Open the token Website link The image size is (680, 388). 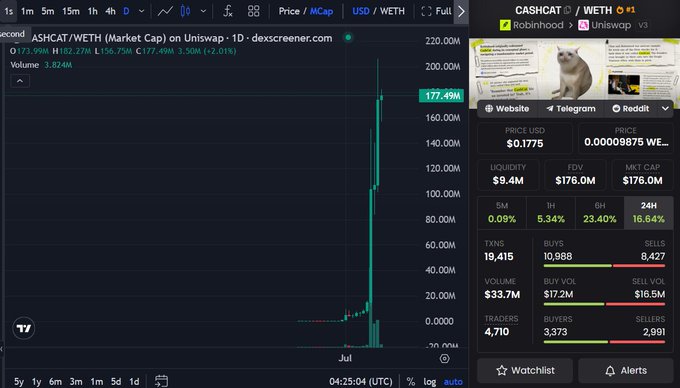(507, 109)
